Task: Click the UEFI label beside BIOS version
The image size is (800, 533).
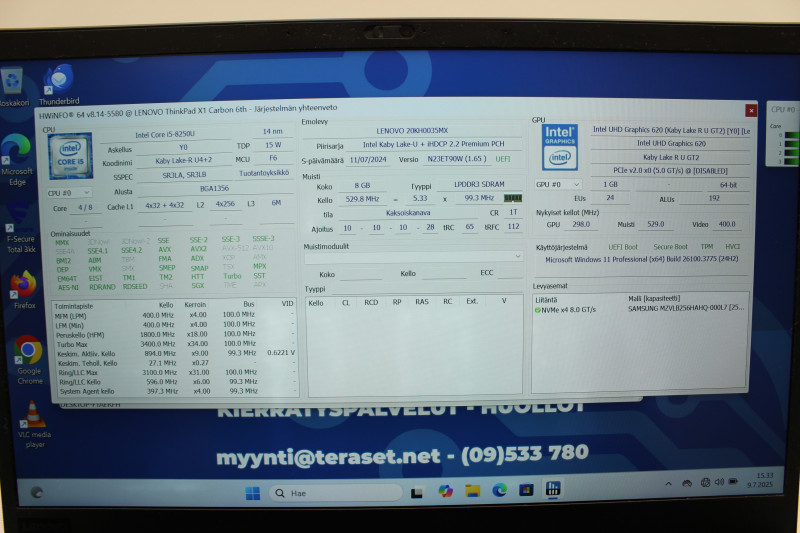Action: tap(503, 159)
